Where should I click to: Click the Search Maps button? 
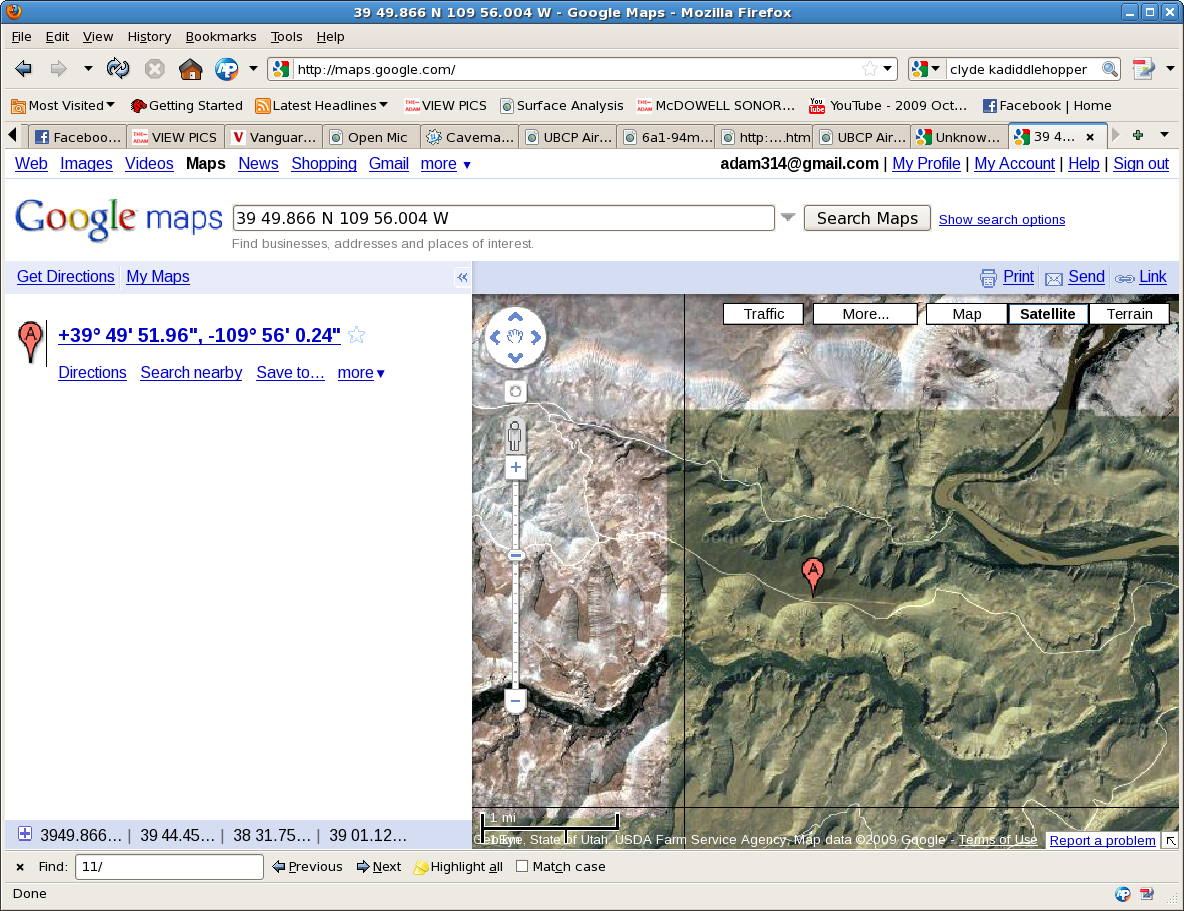tap(867, 218)
